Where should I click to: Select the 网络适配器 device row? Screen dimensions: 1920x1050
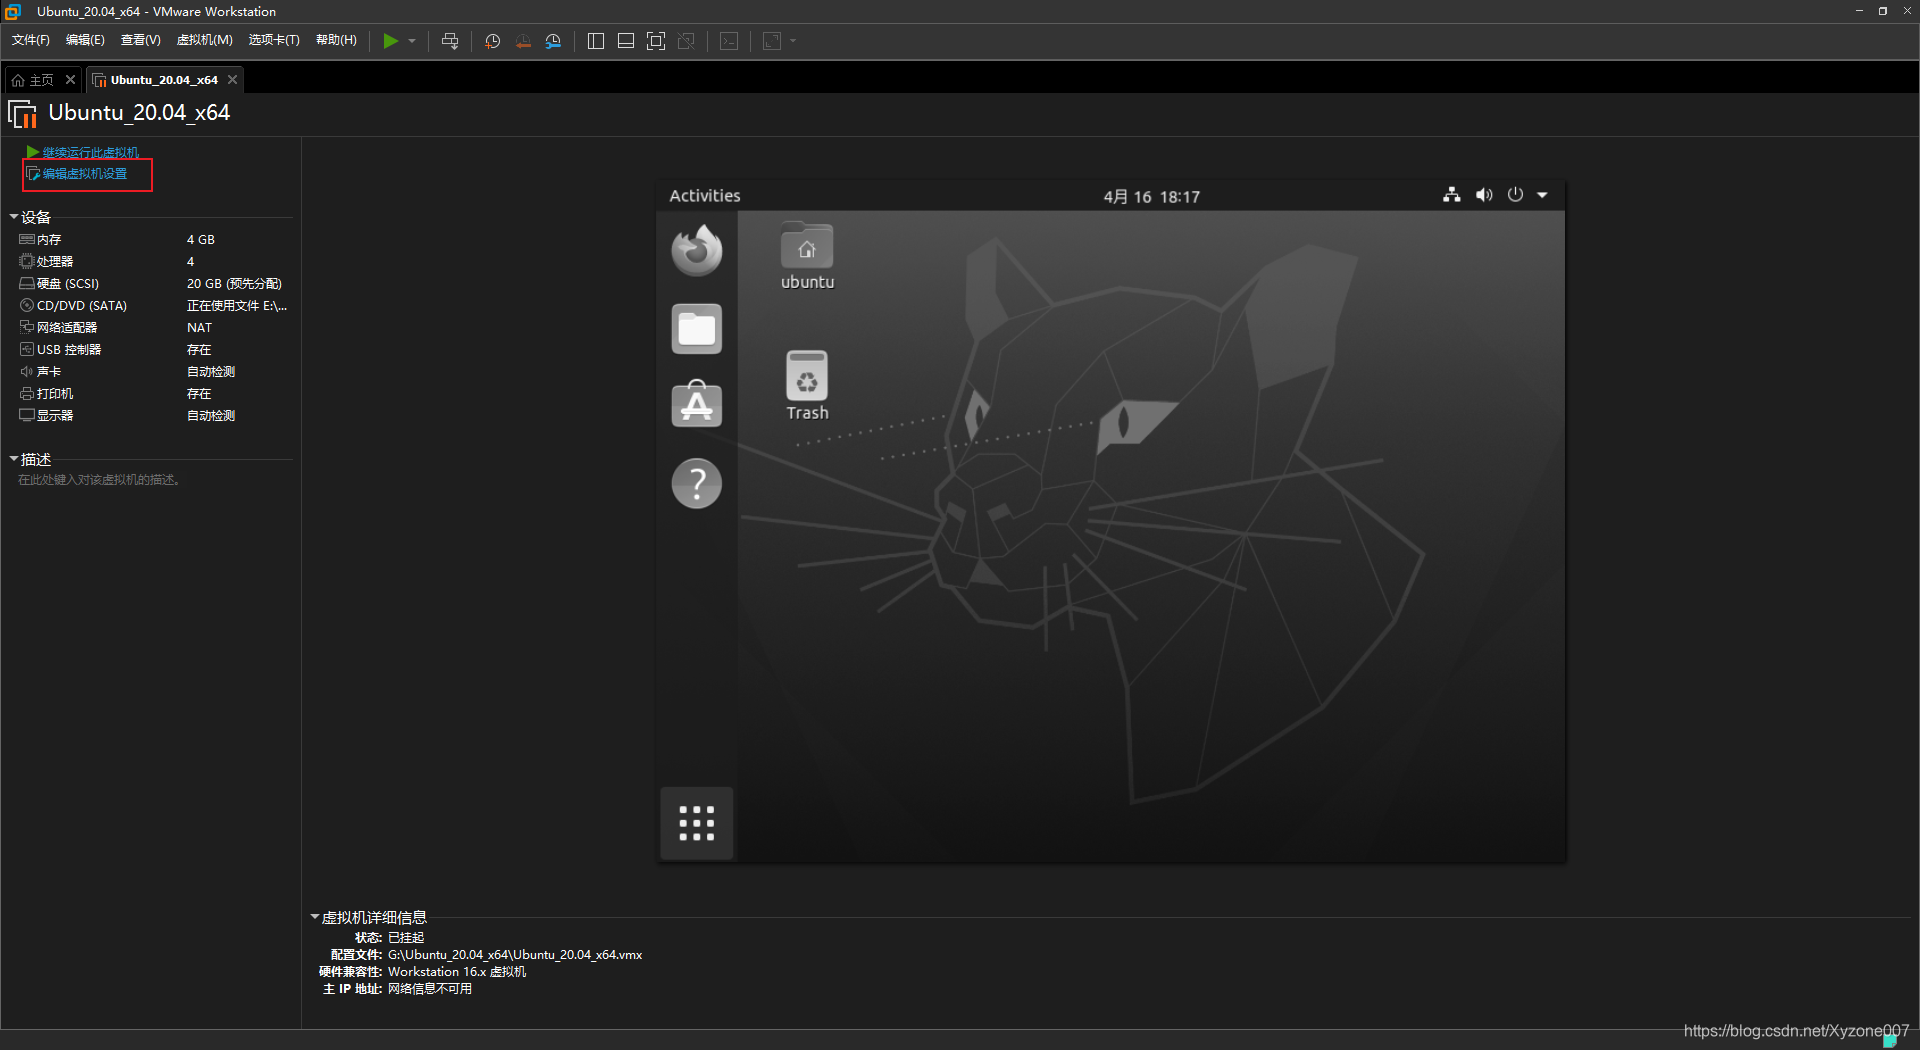point(154,328)
